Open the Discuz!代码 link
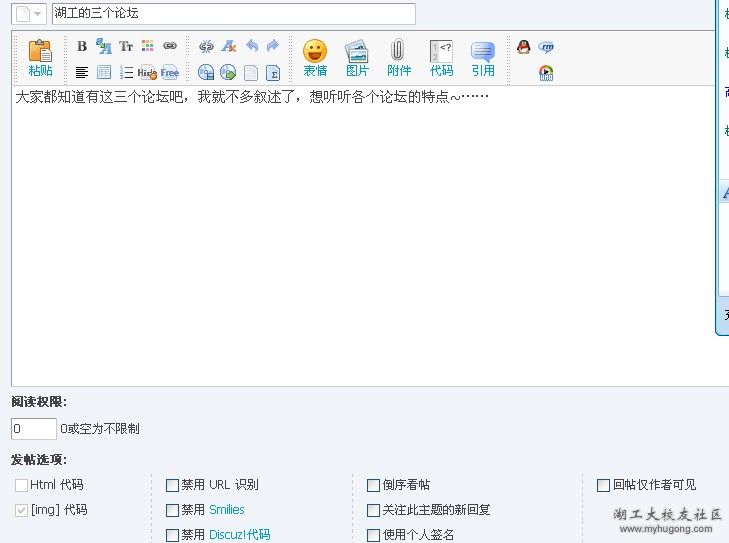The width and height of the screenshot is (729, 543). click(x=239, y=535)
